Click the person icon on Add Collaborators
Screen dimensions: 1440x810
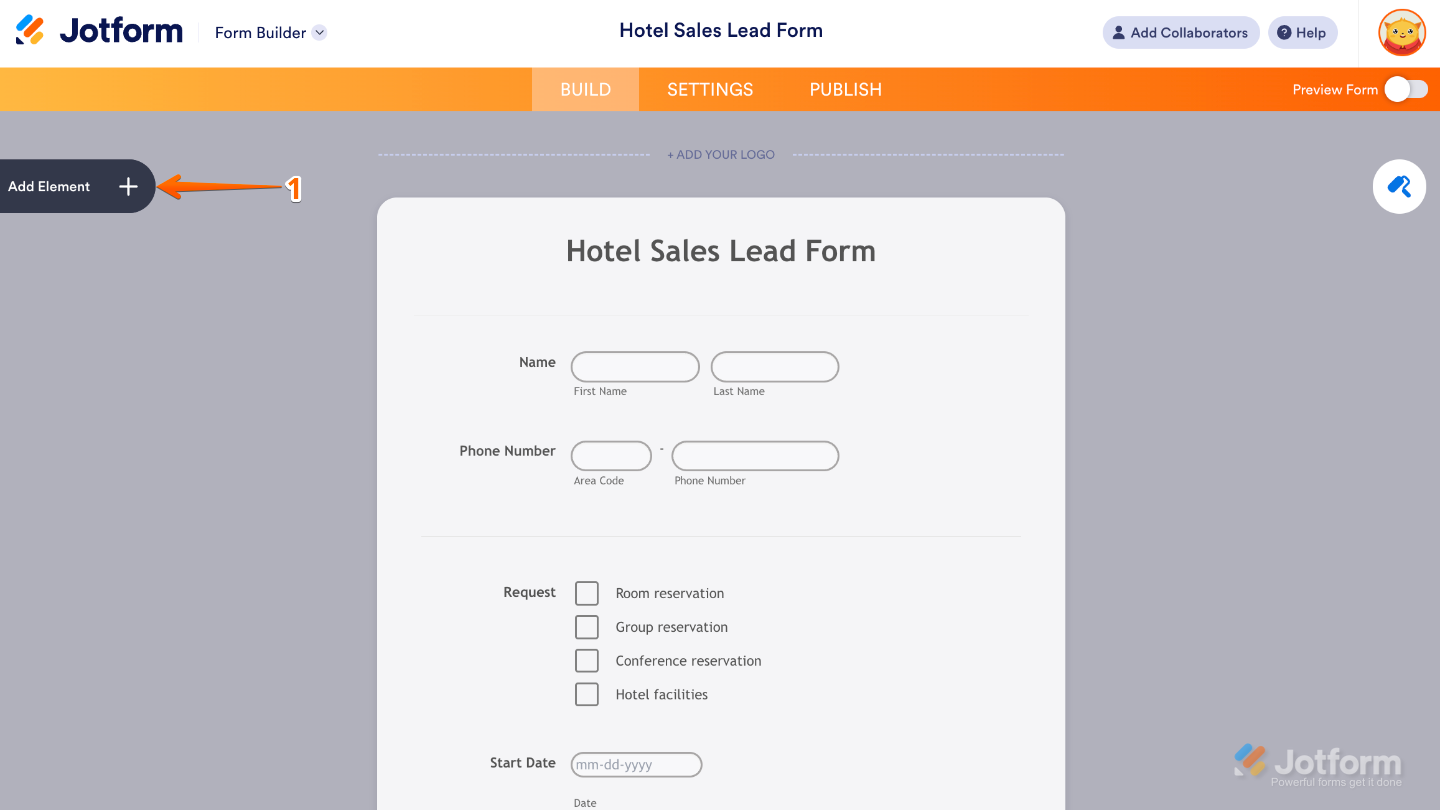1120,32
